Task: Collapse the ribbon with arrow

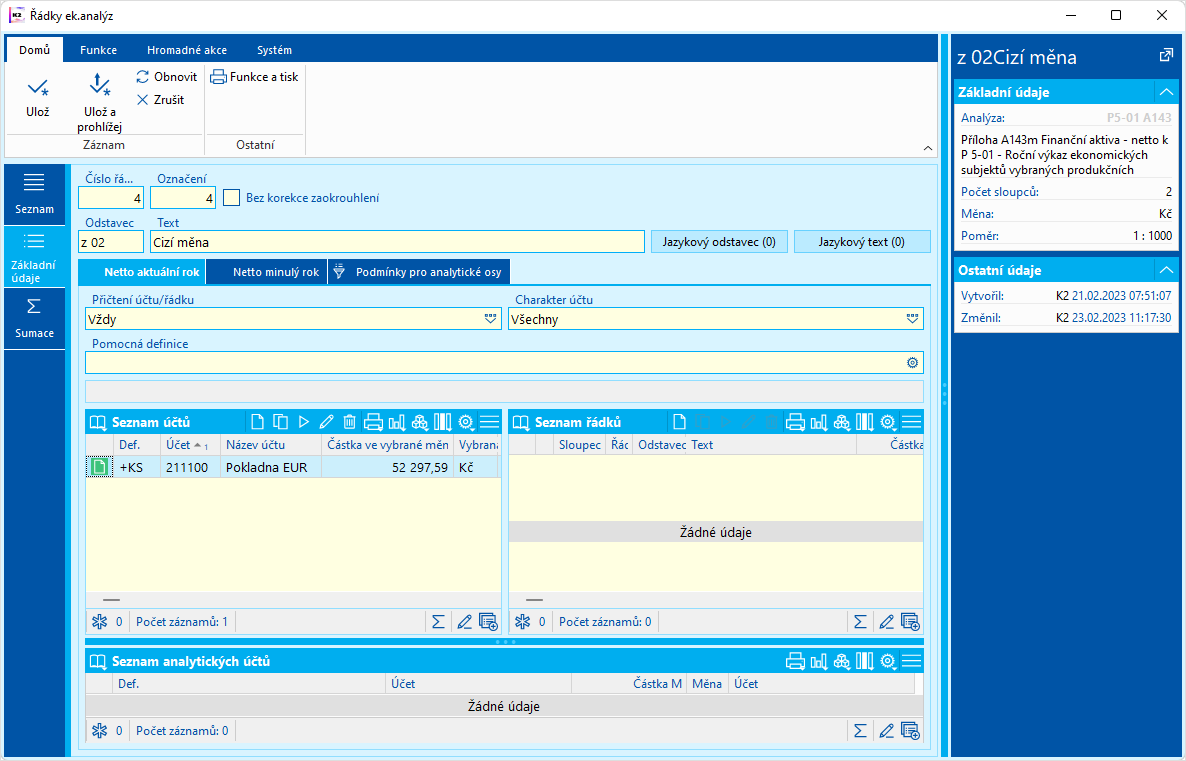Action: coord(928,148)
